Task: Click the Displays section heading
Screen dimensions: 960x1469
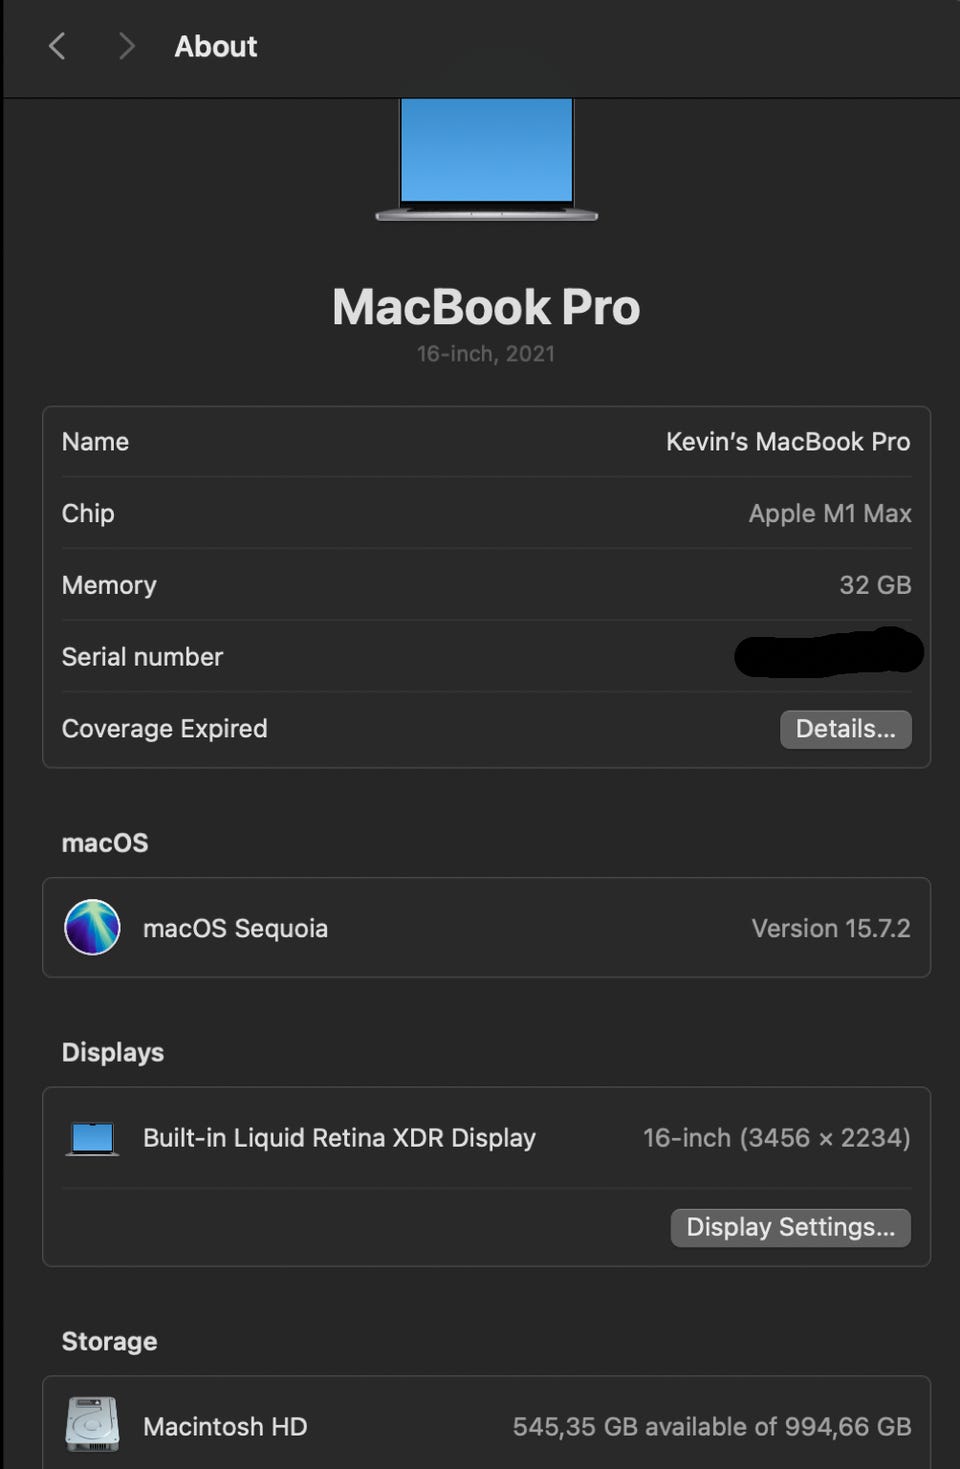Action: click(113, 1053)
